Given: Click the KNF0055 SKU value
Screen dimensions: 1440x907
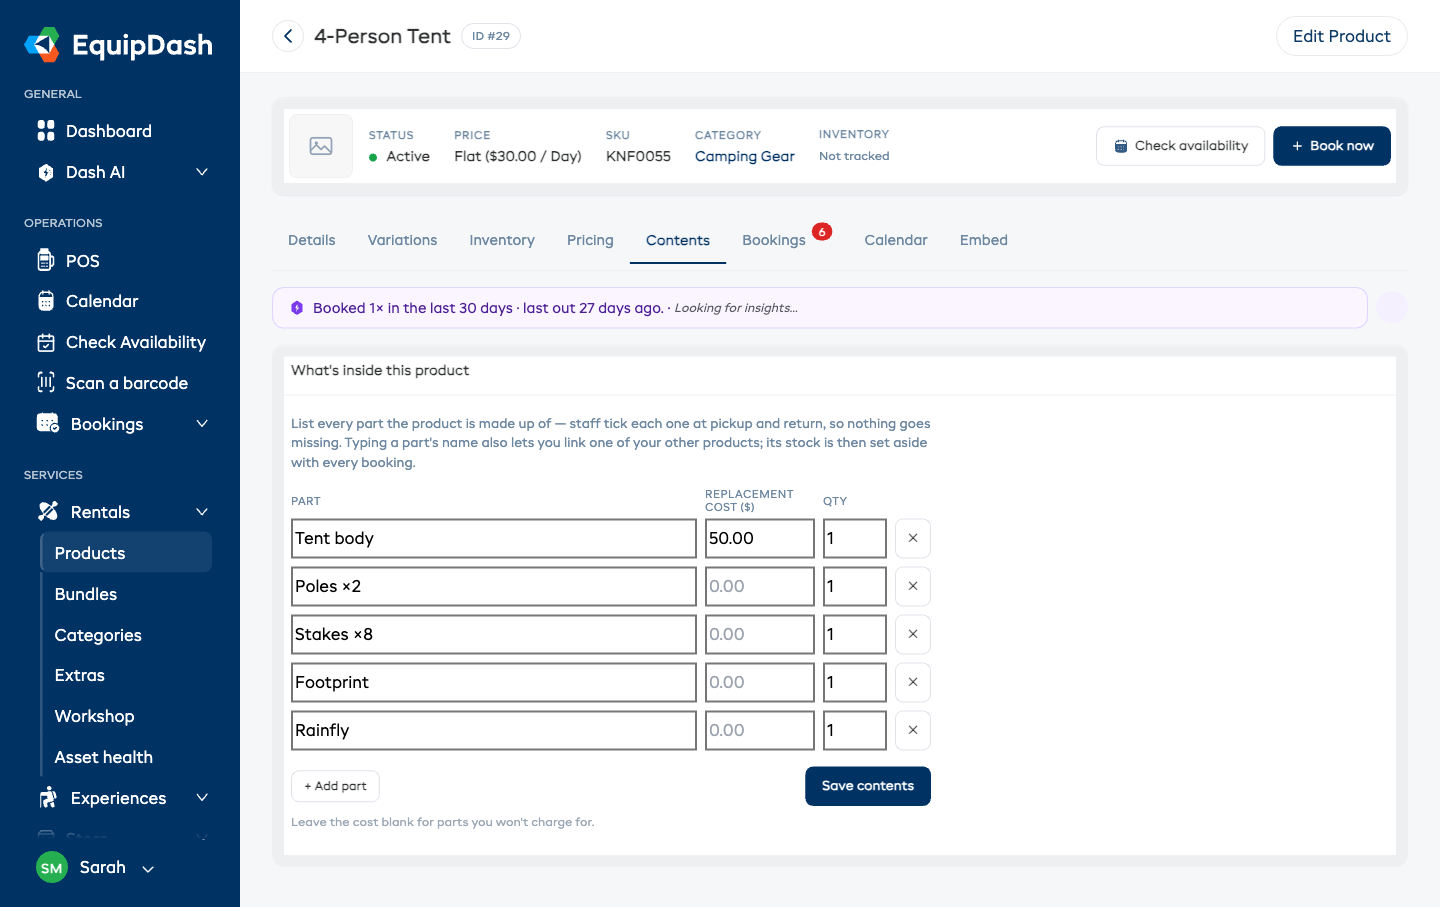Looking at the screenshot, I should (x=638, y=156).
